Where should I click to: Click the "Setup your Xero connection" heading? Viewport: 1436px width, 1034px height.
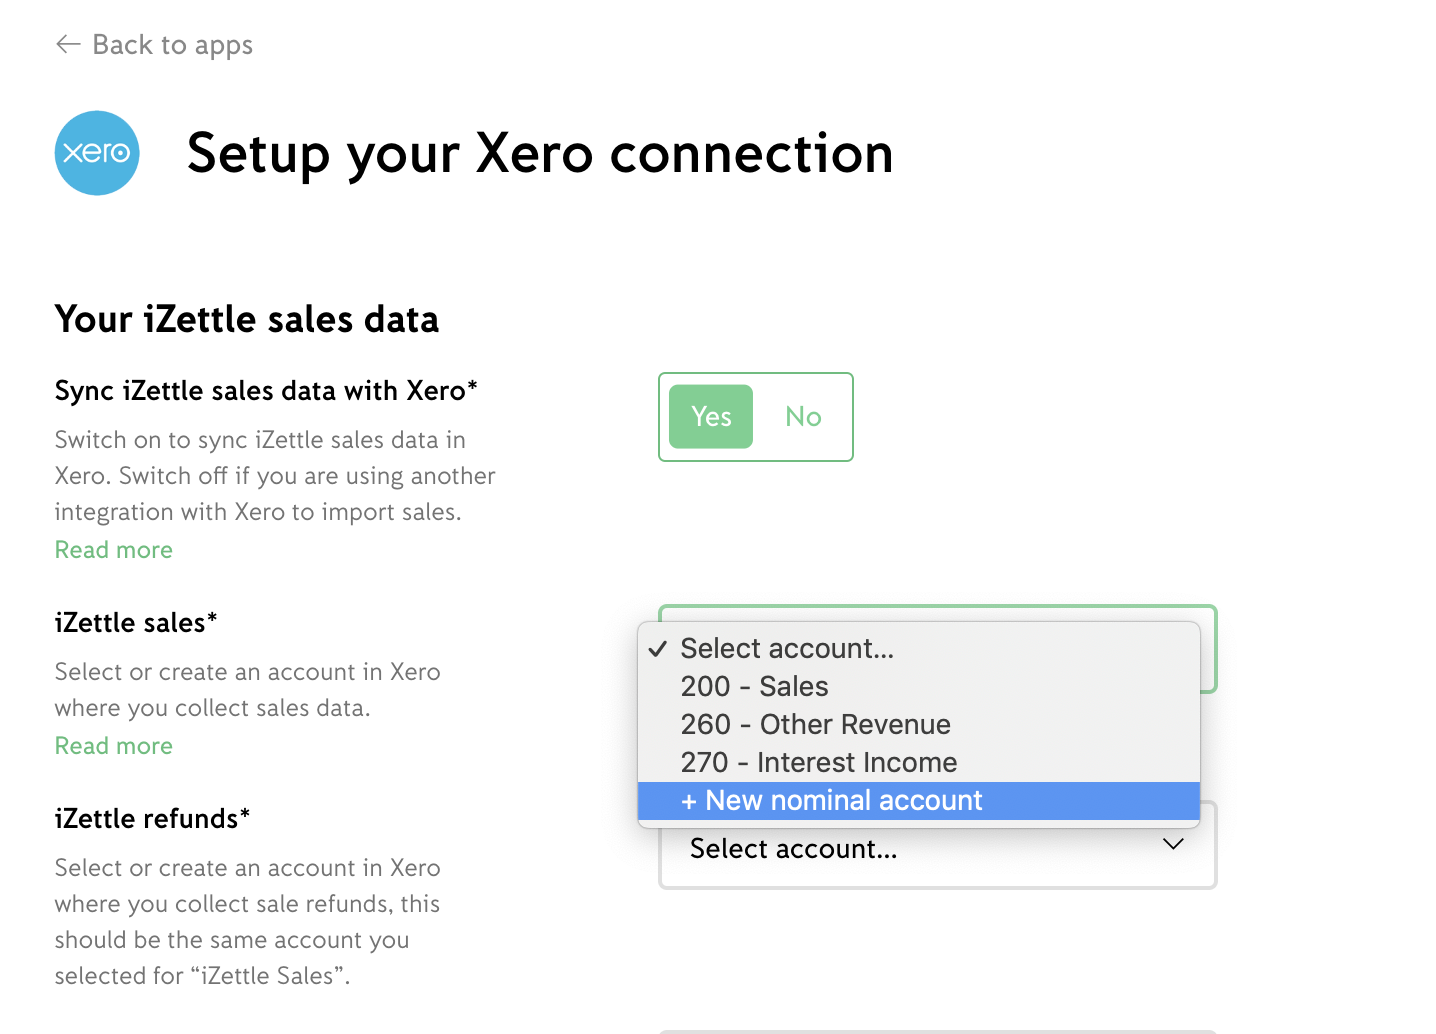point(540,153)
